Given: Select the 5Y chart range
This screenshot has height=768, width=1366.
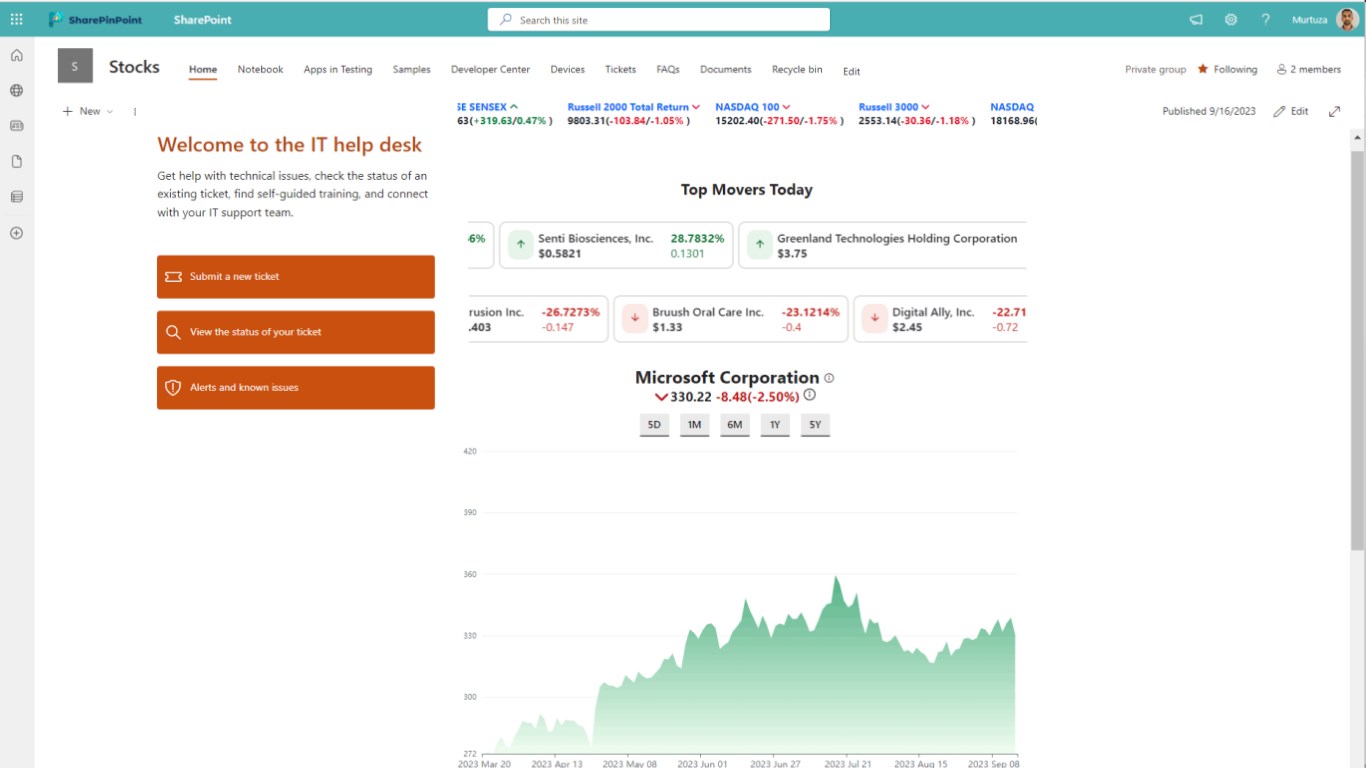Looking at the screenshot, I should (815, 425).
